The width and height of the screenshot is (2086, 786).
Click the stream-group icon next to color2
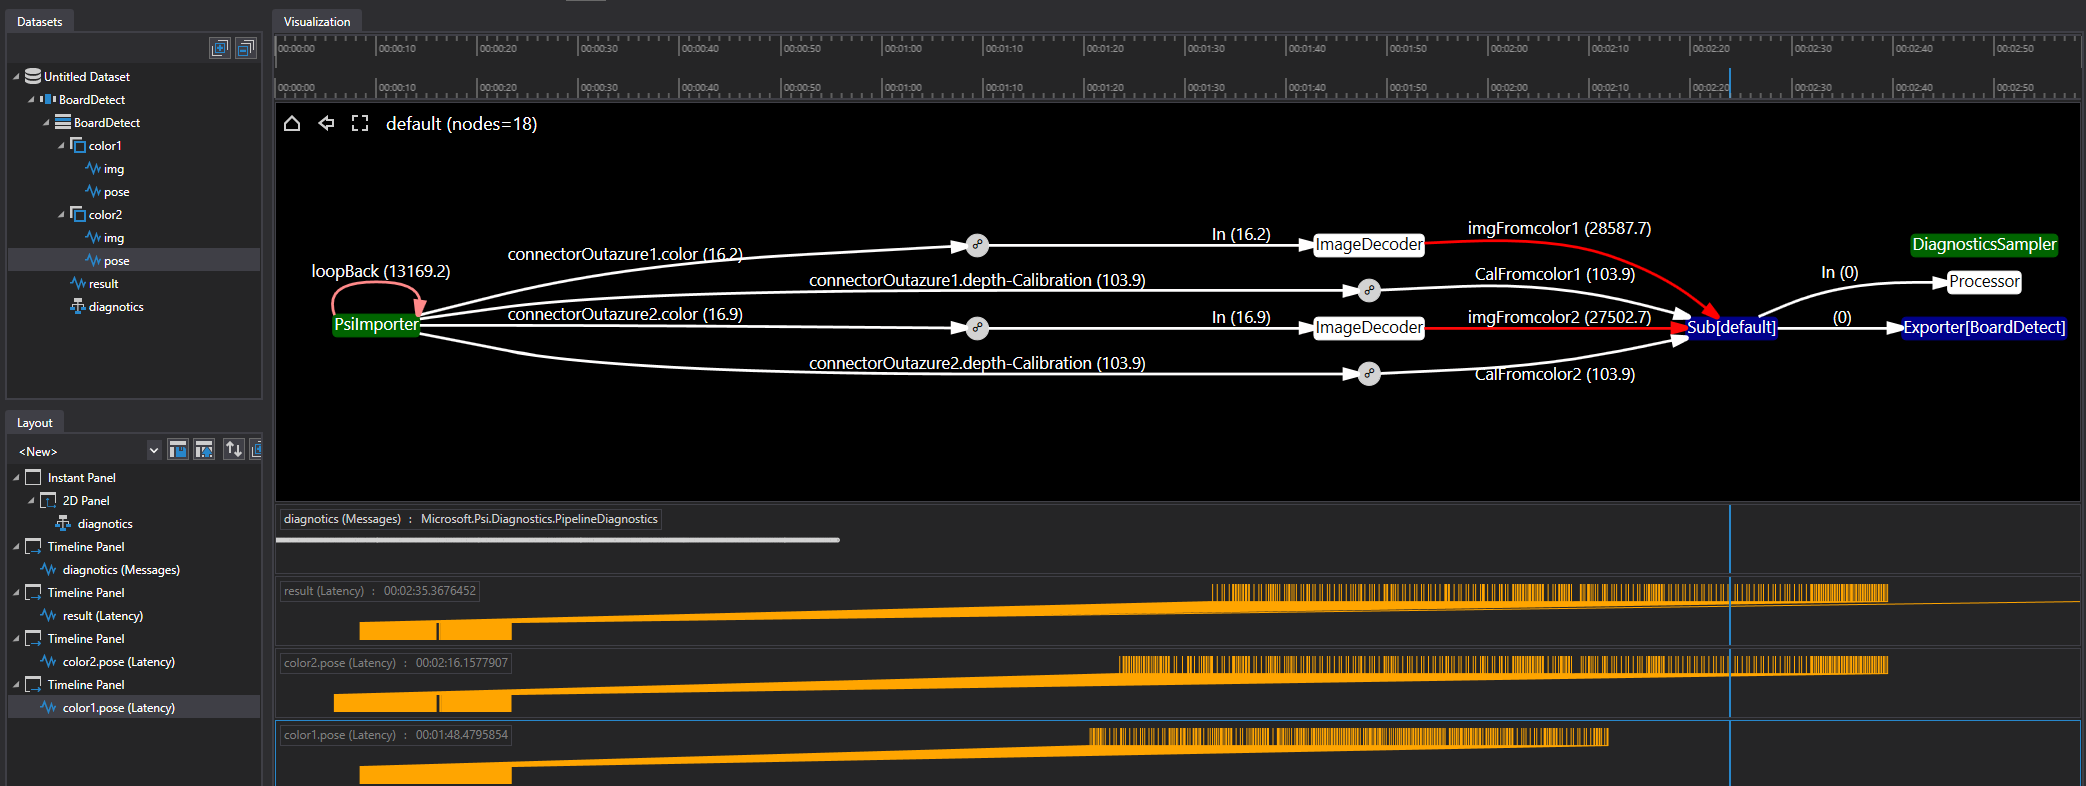(x=78, y=214)
